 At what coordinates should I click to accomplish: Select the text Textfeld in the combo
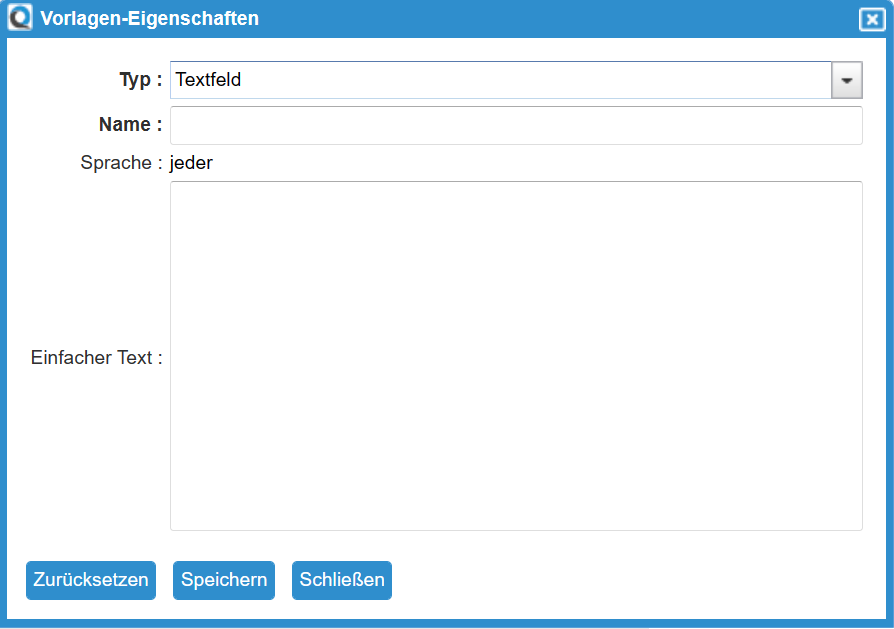pyautogui.click(x=209, y=80)
